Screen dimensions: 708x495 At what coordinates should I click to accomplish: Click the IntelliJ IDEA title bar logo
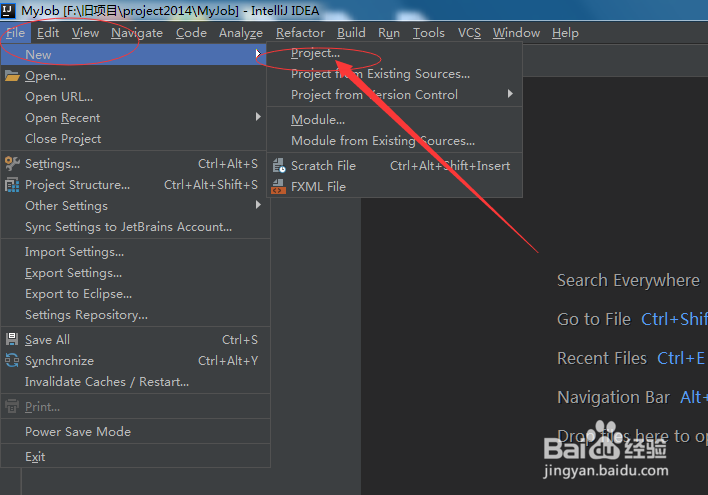[8, 10]
